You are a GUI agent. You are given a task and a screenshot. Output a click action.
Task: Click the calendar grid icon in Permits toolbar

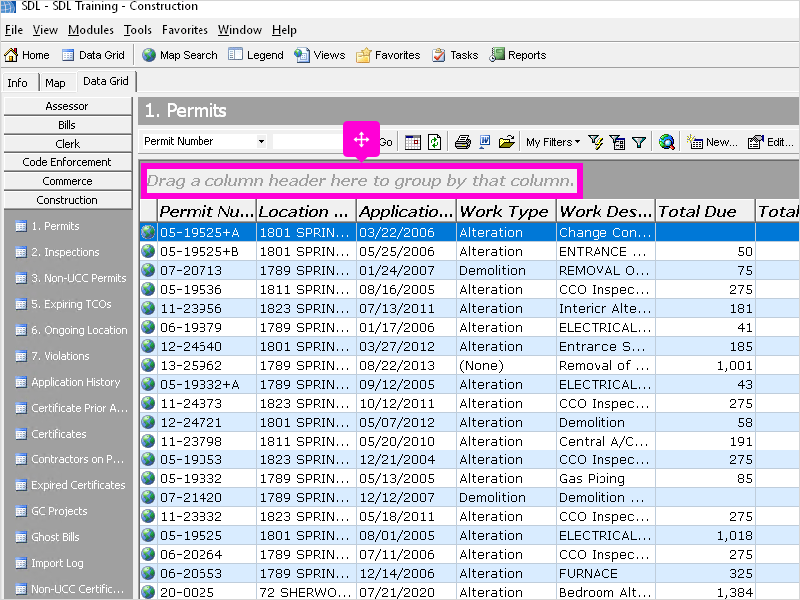[x=413, y=142]
